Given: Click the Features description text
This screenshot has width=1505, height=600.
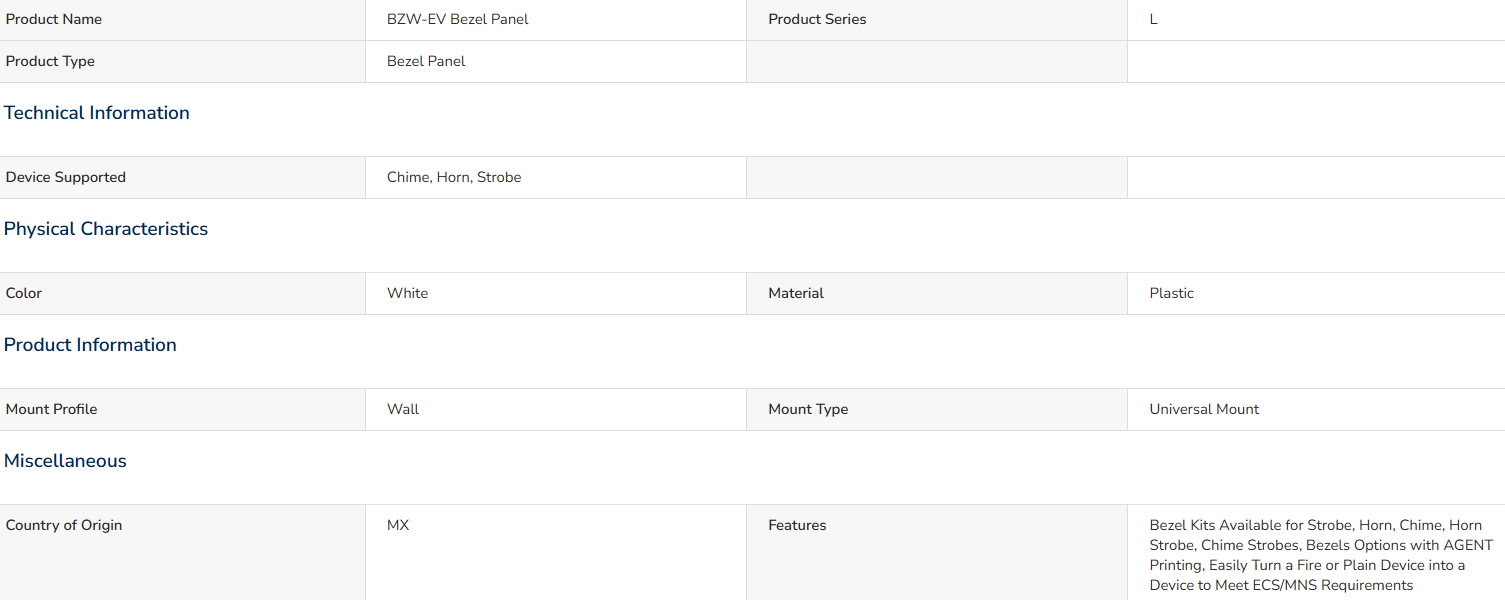Looking at the screenshot, I should click(x=1321, y=555).
